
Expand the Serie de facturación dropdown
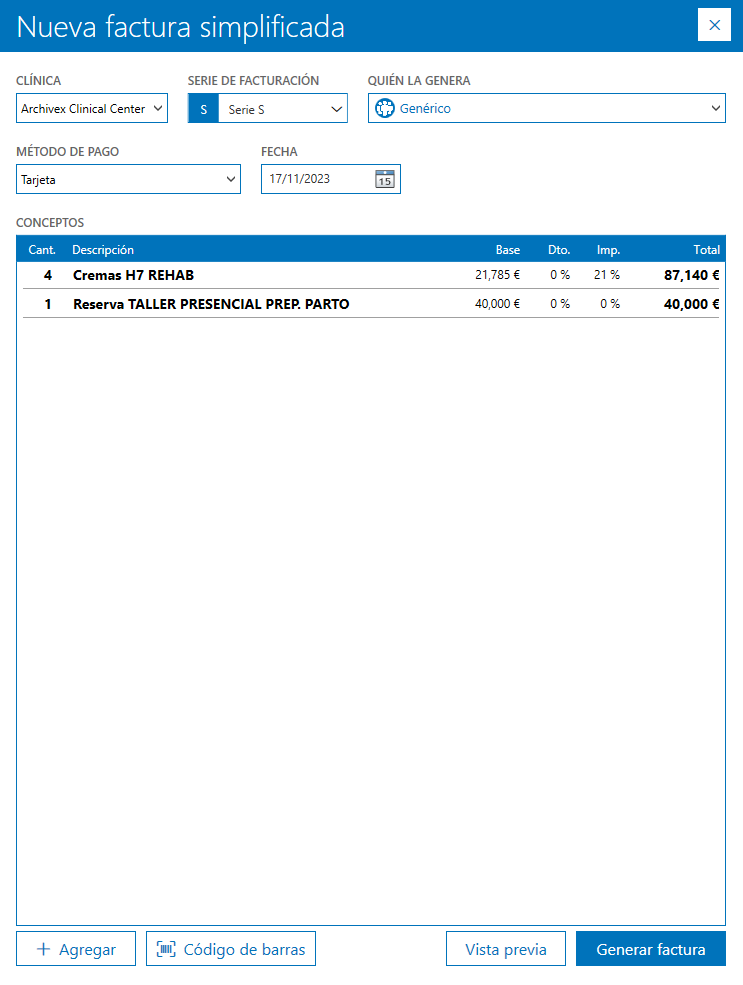click(x=335, y=109)
